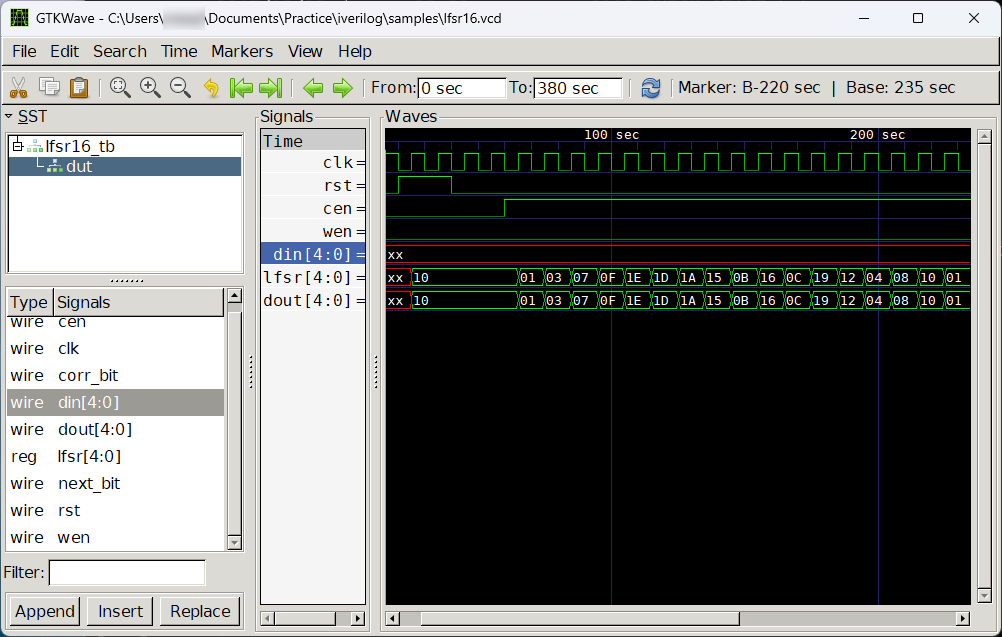Find previous edge with left green arrow
This screenshot has height=637, width=1002.
coord(312,88)
